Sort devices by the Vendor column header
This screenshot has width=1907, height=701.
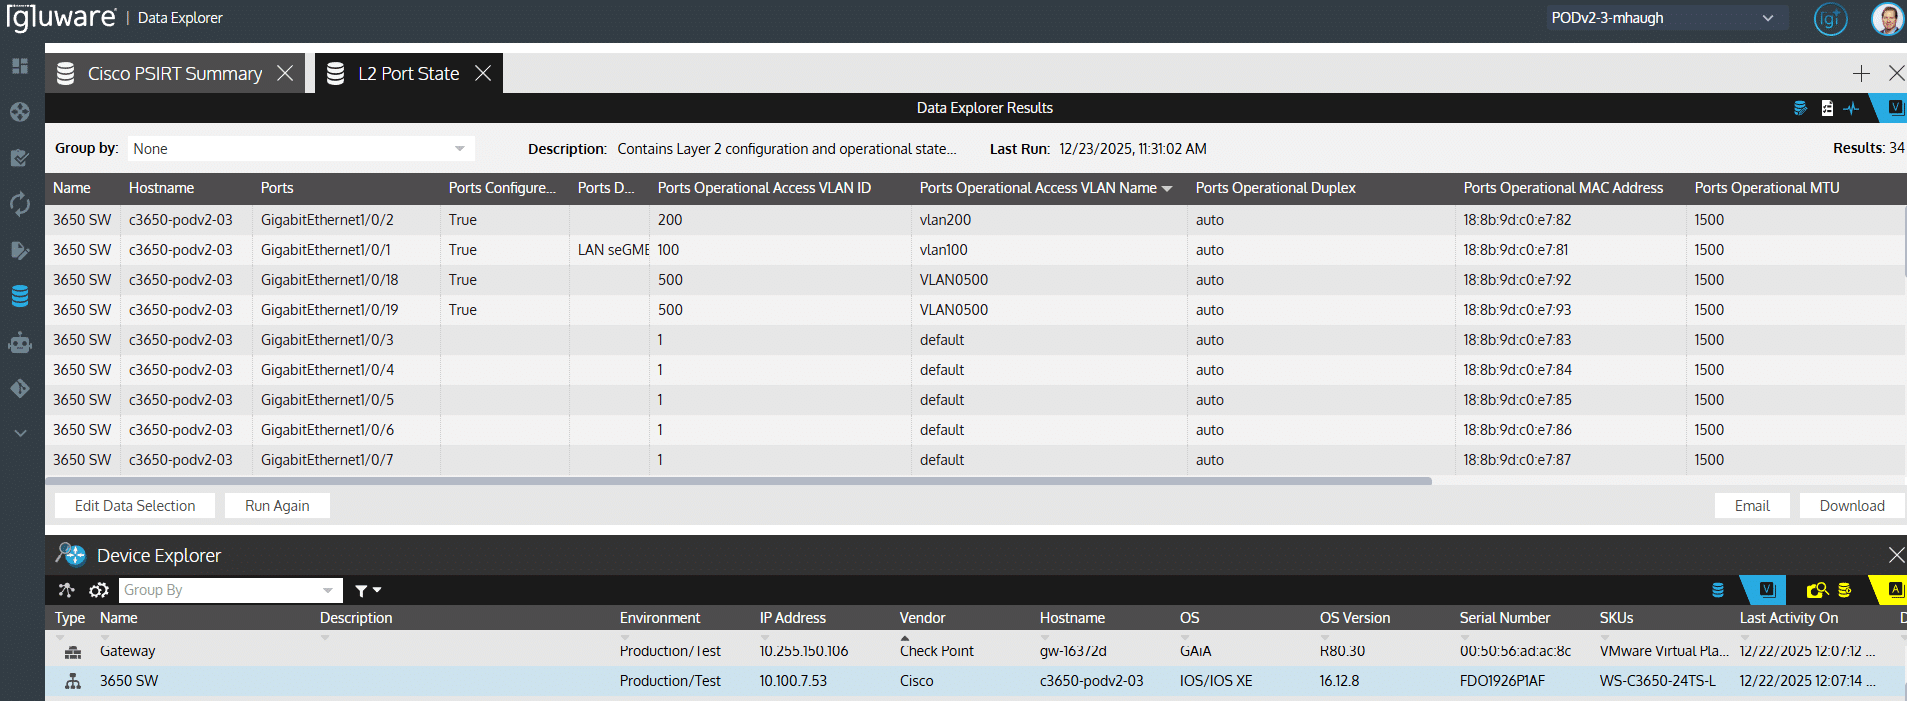tap(922, 618)
